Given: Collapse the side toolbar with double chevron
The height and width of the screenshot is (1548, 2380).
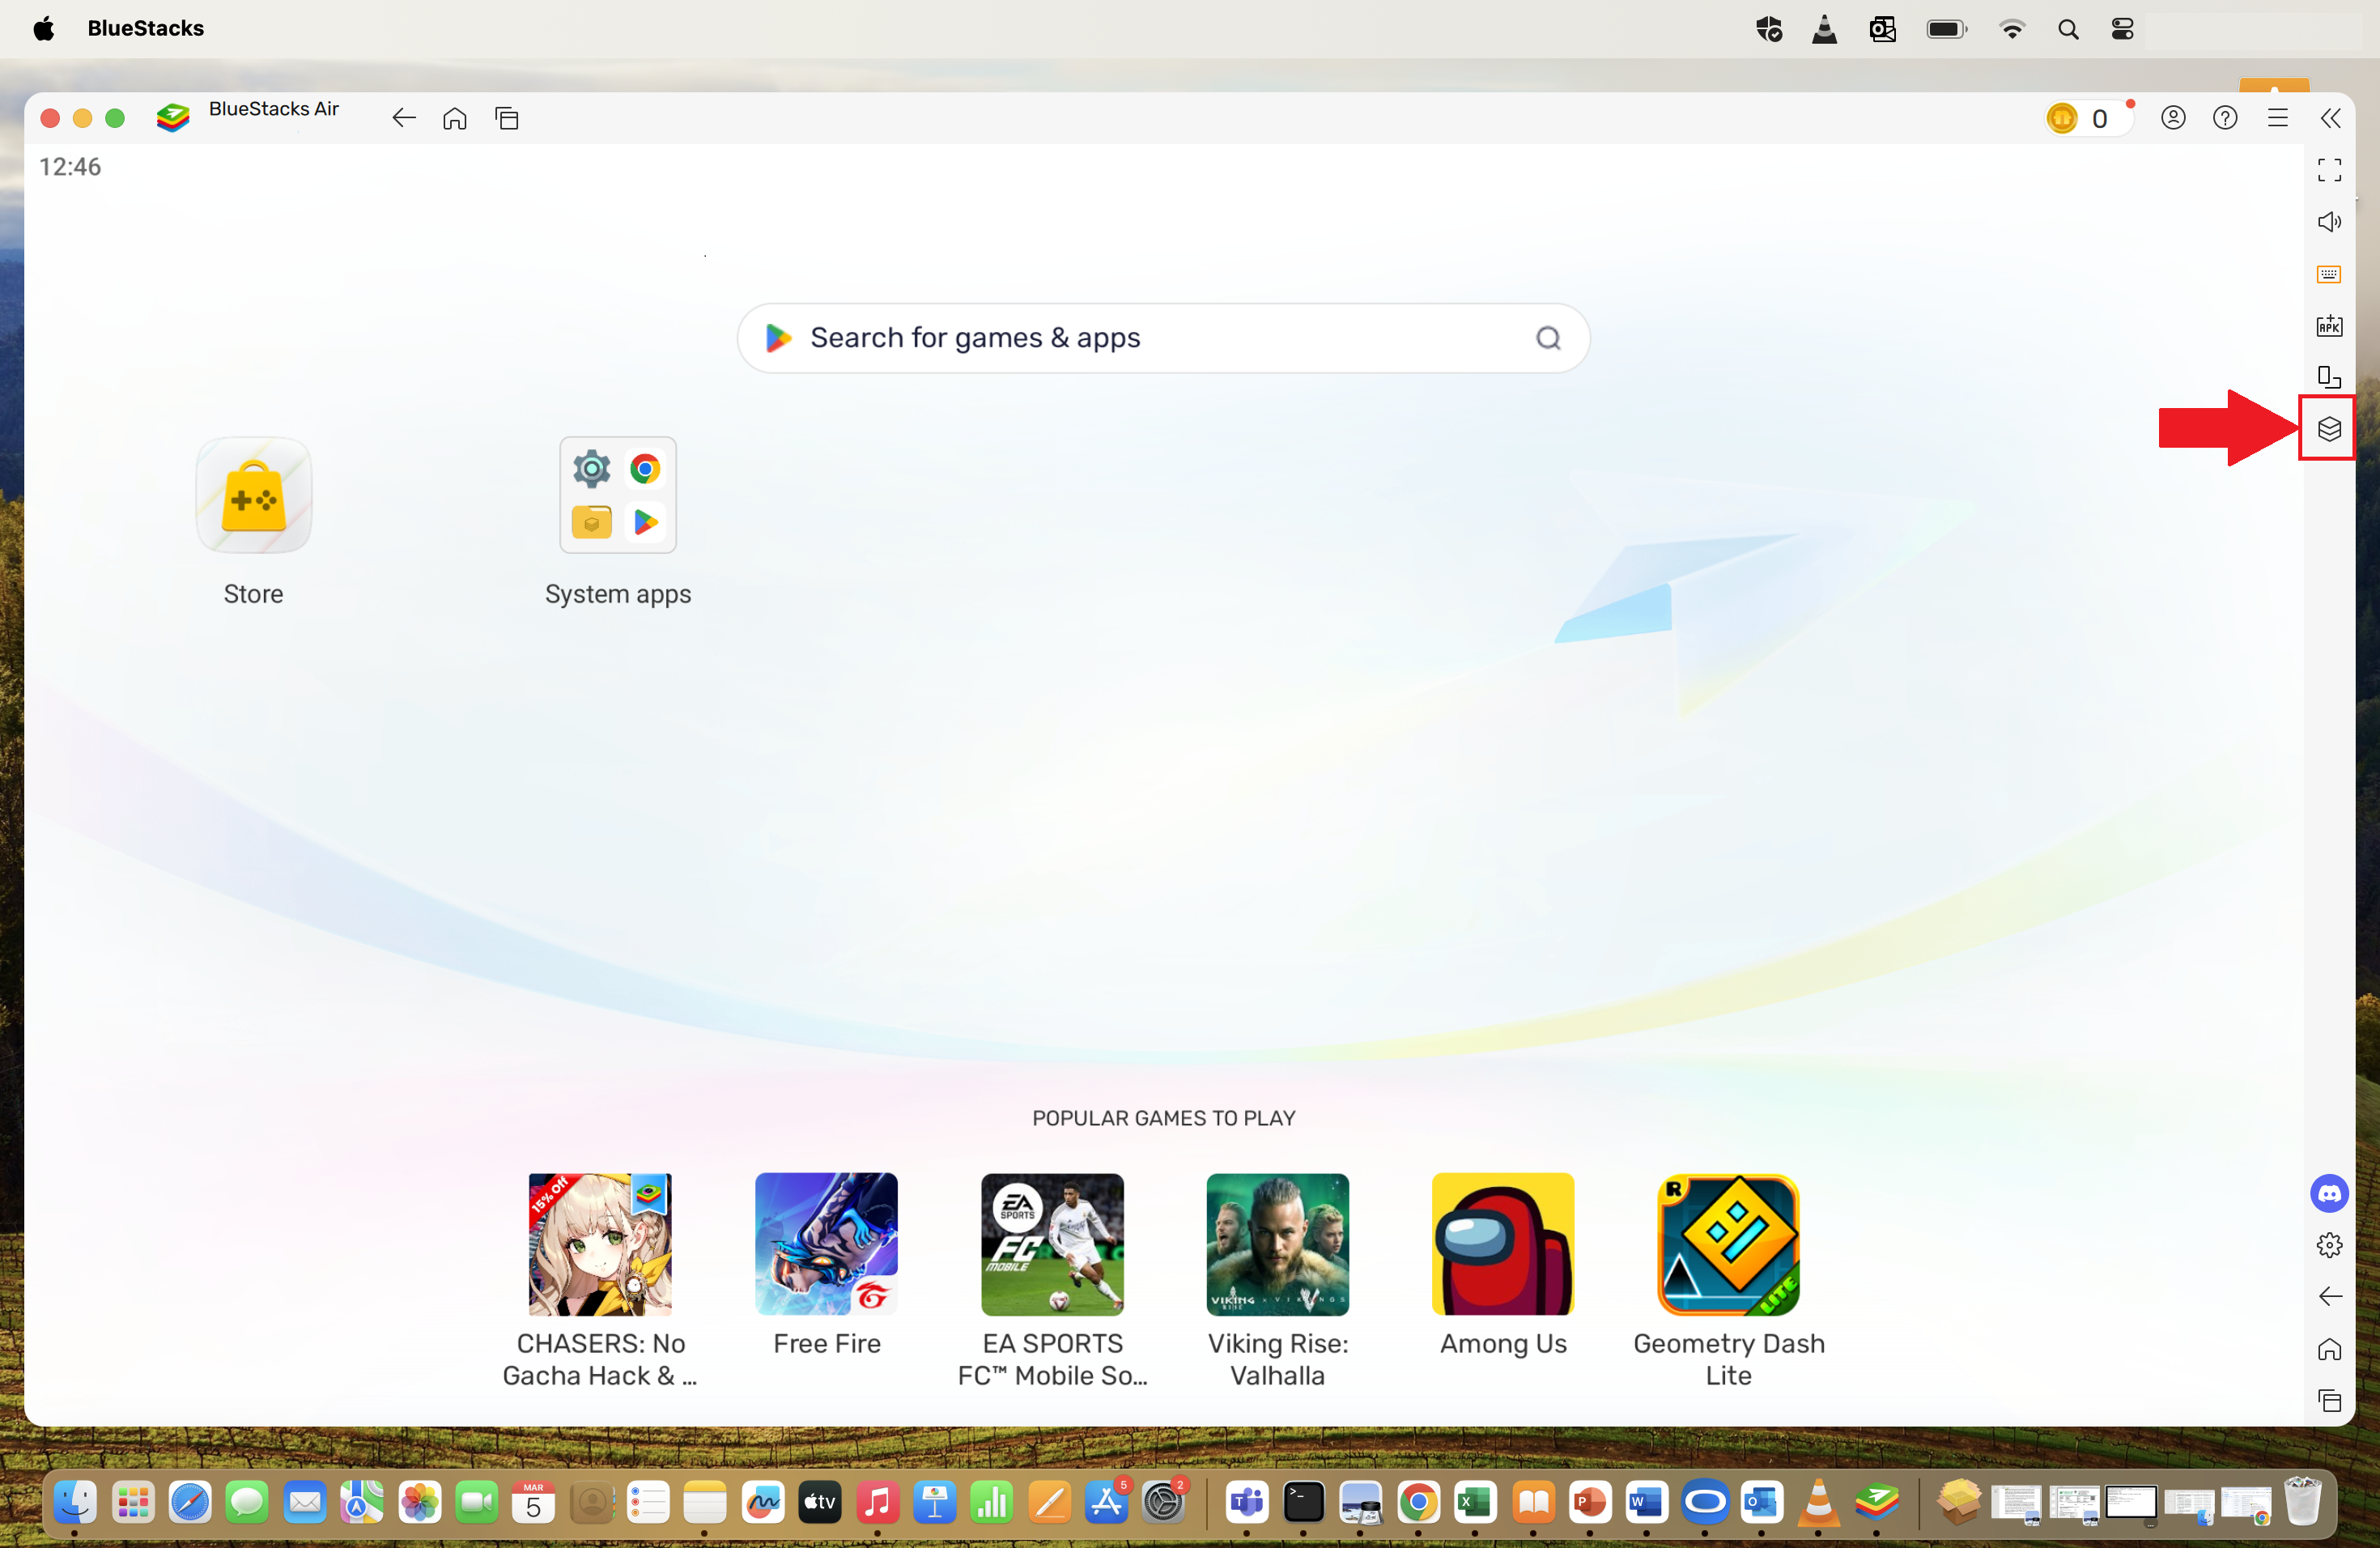Looking at the screenshot, I should (x=2330, y=118).
